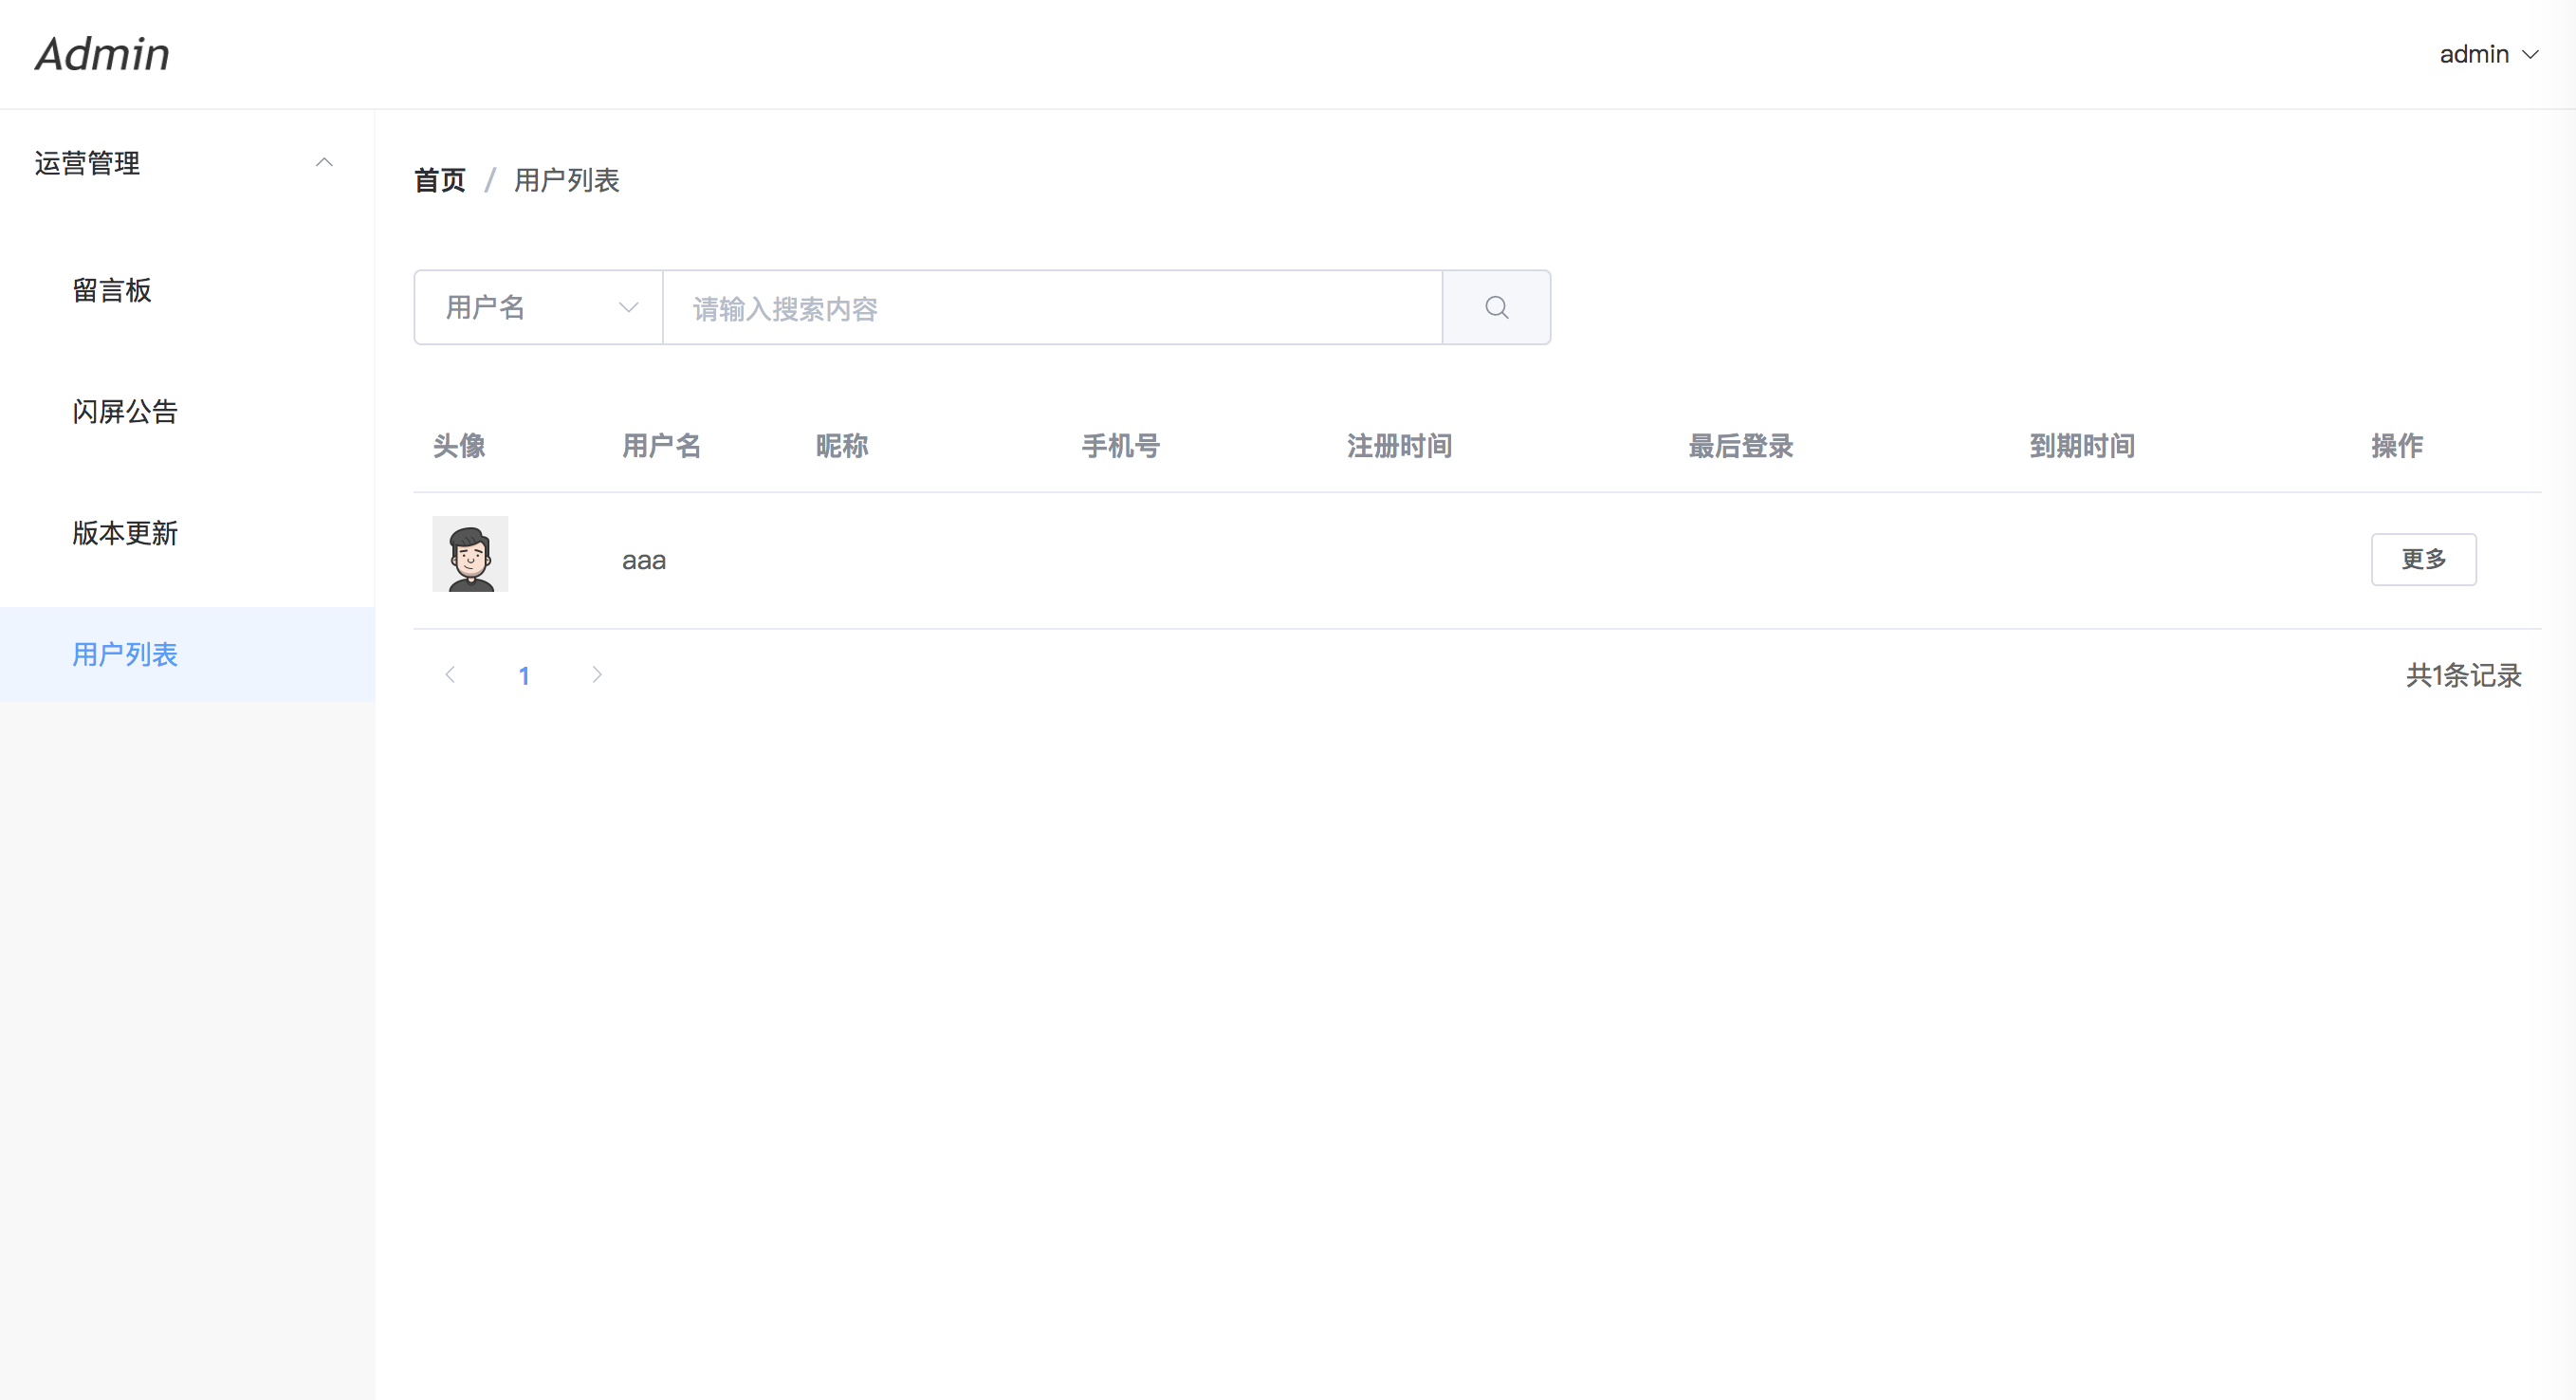Open the 用户名 search field selector

(539, 307)
